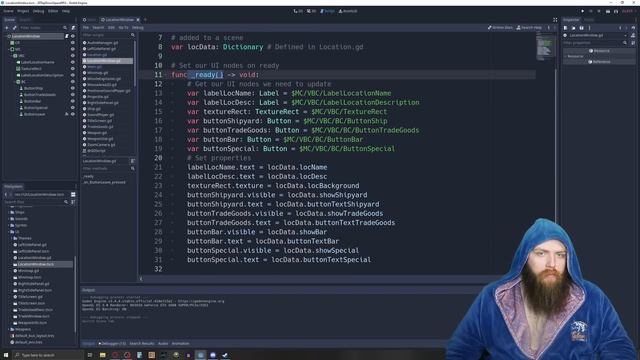Expand the Weapons folder in FileSystem
The height and width of the screenshot is (360, 640).
(x=9, y=329)
